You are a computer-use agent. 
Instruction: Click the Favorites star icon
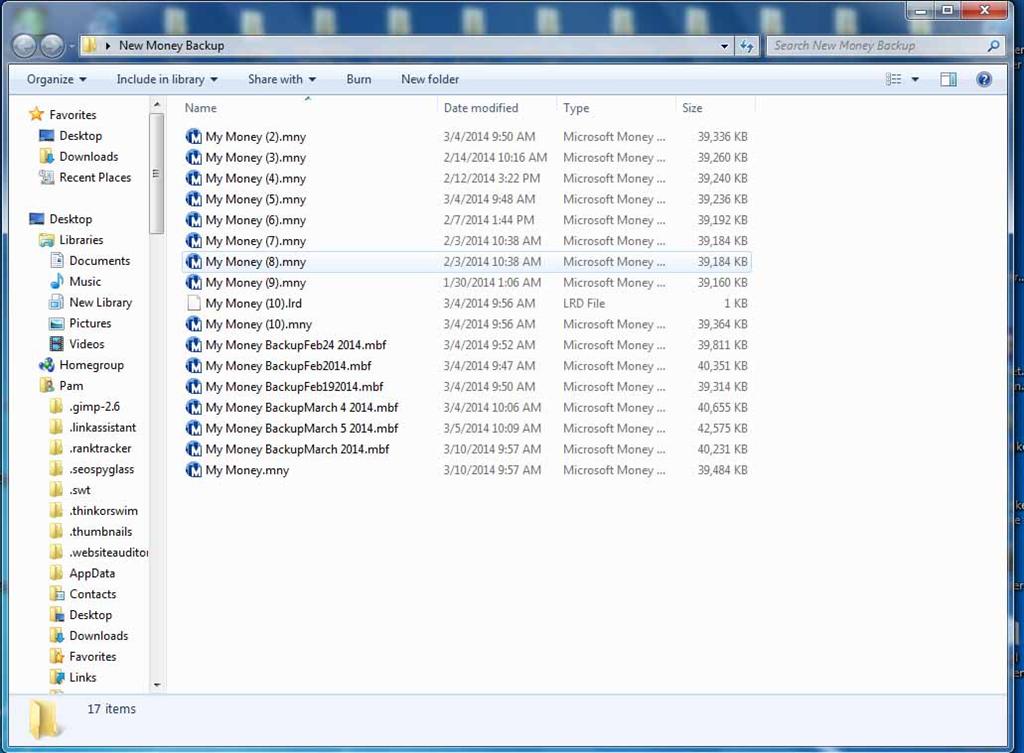(37, 114)
